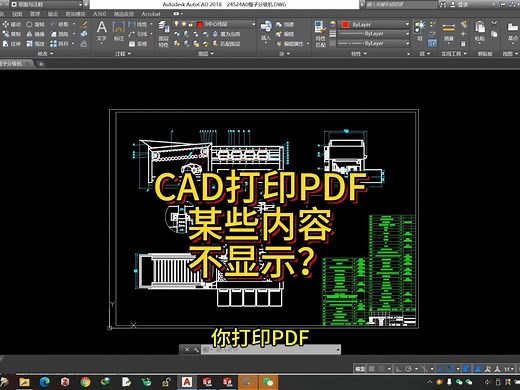
Task: Click the red layer color swatch
Action: click(200, 24)
